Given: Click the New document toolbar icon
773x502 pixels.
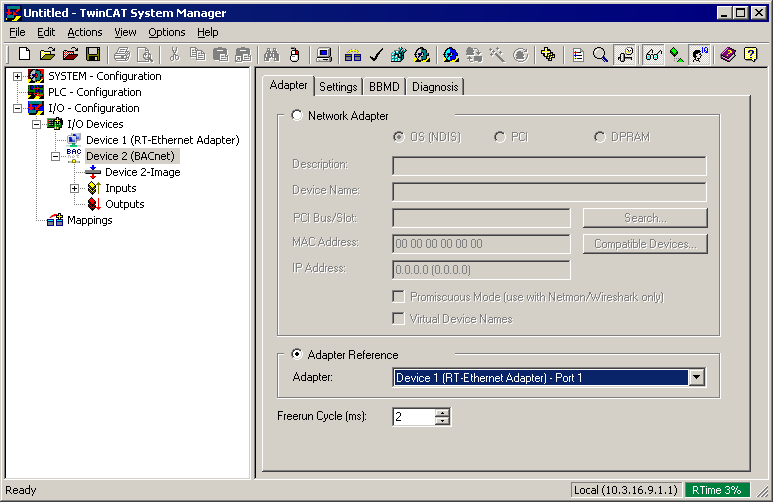Looking at the screenshot, I should pyautogui.click(x=24, y=54).
